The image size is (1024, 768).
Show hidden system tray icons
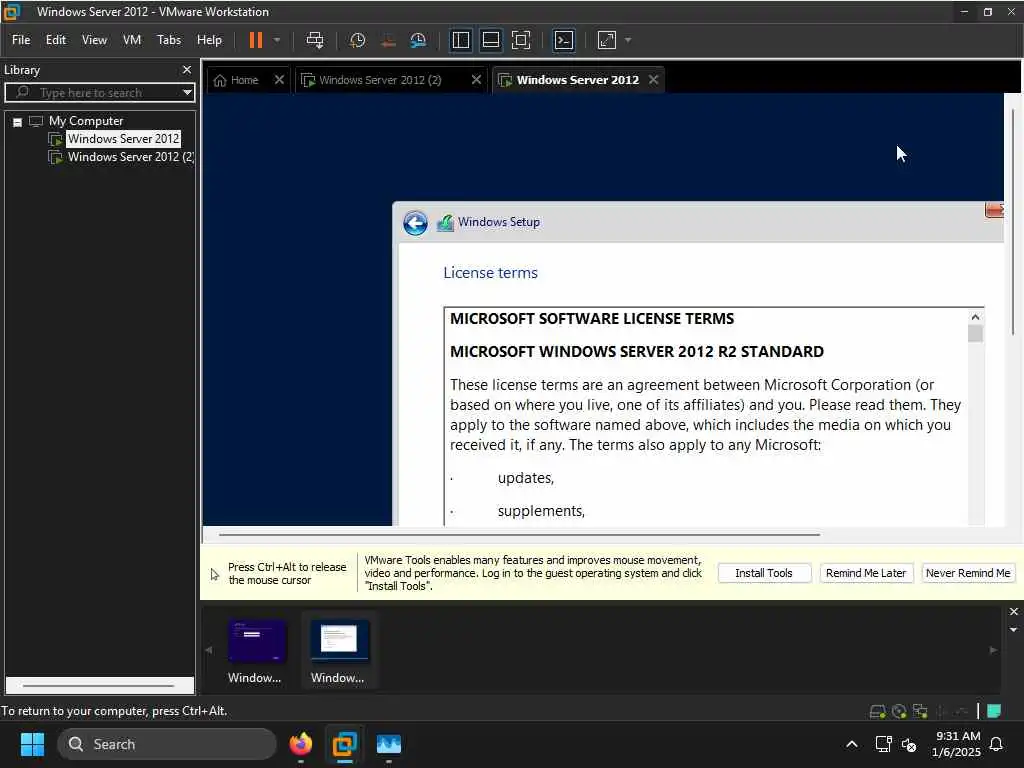852,744
